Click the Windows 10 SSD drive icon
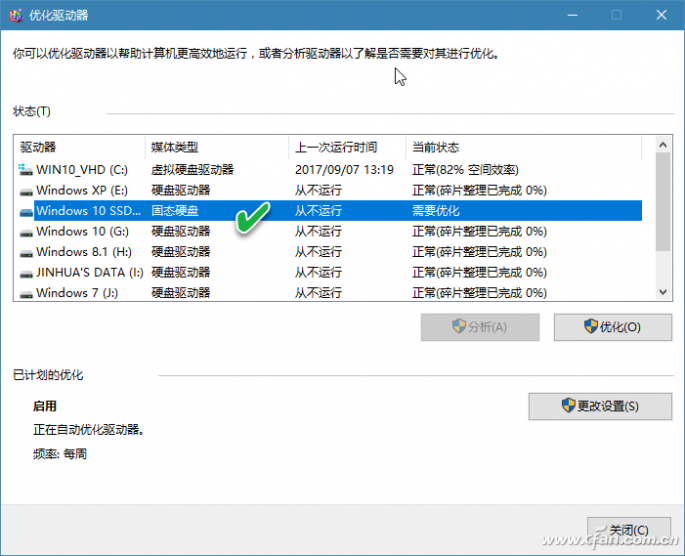The image size is (685, 556). click(x=26, y=211)
